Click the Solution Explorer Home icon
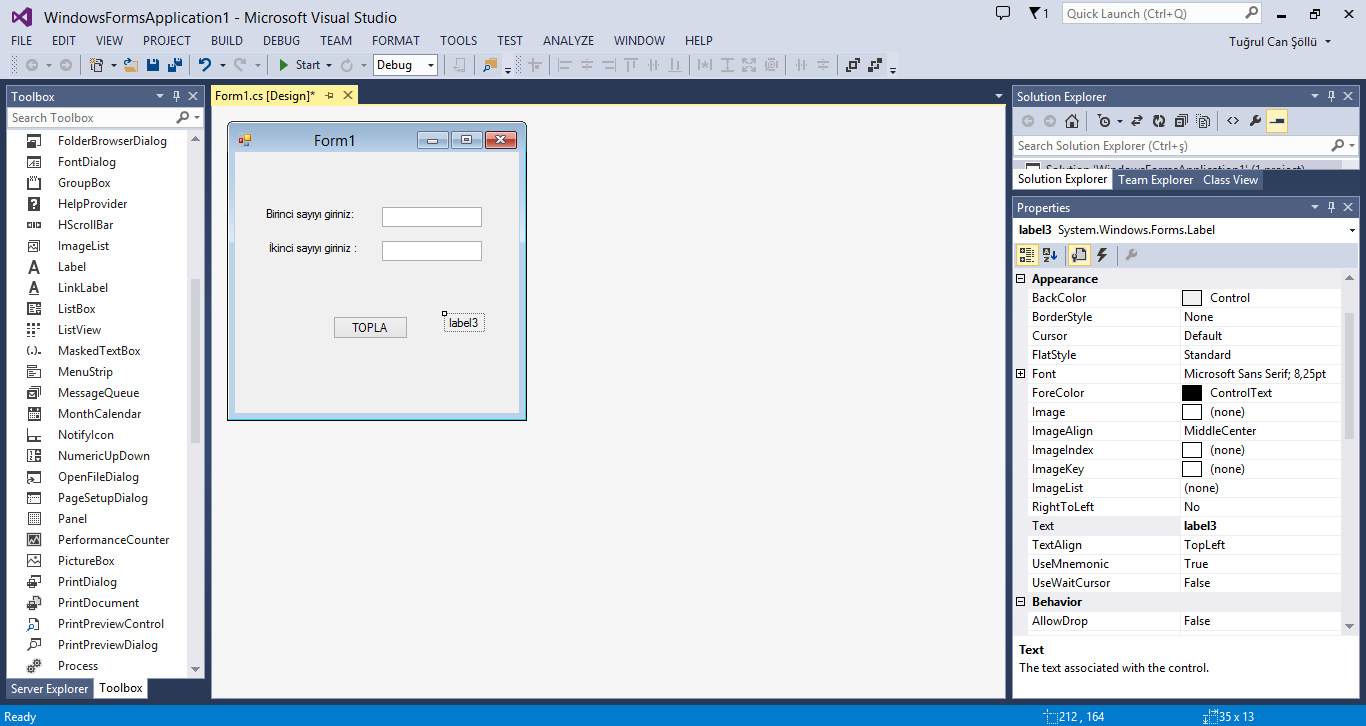The image size is (1366, 726). [x=1072, y=121]
